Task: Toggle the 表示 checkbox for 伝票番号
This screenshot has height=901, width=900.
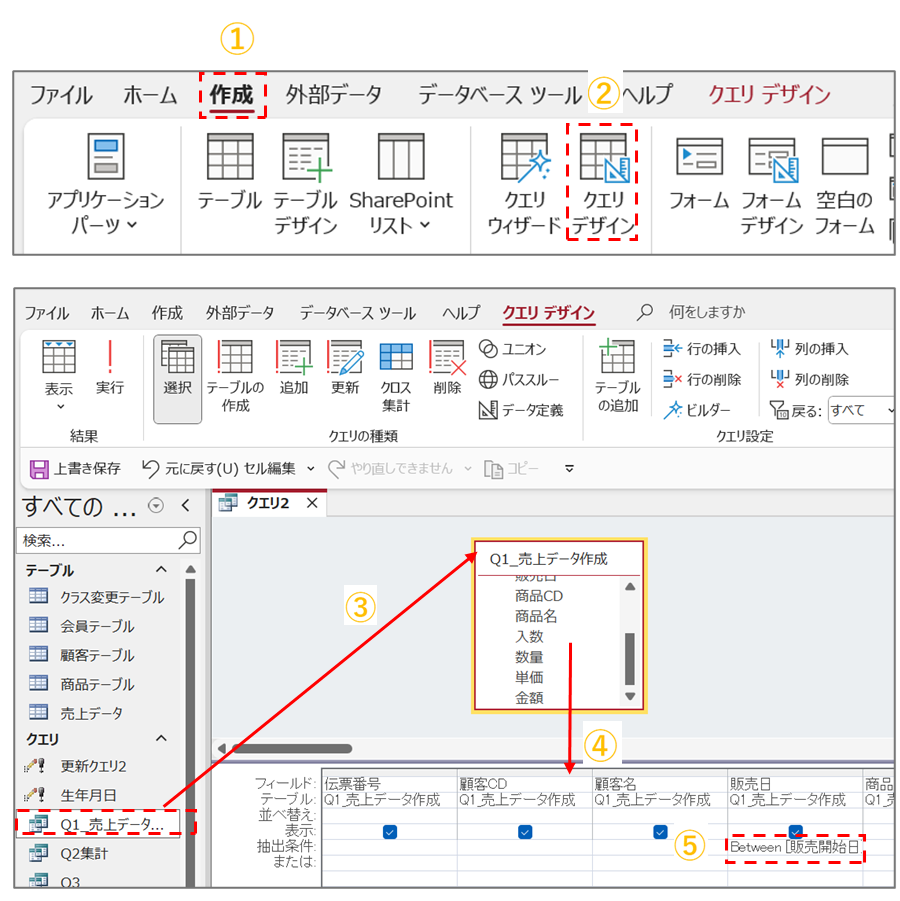Action: (x=390, y=831)
